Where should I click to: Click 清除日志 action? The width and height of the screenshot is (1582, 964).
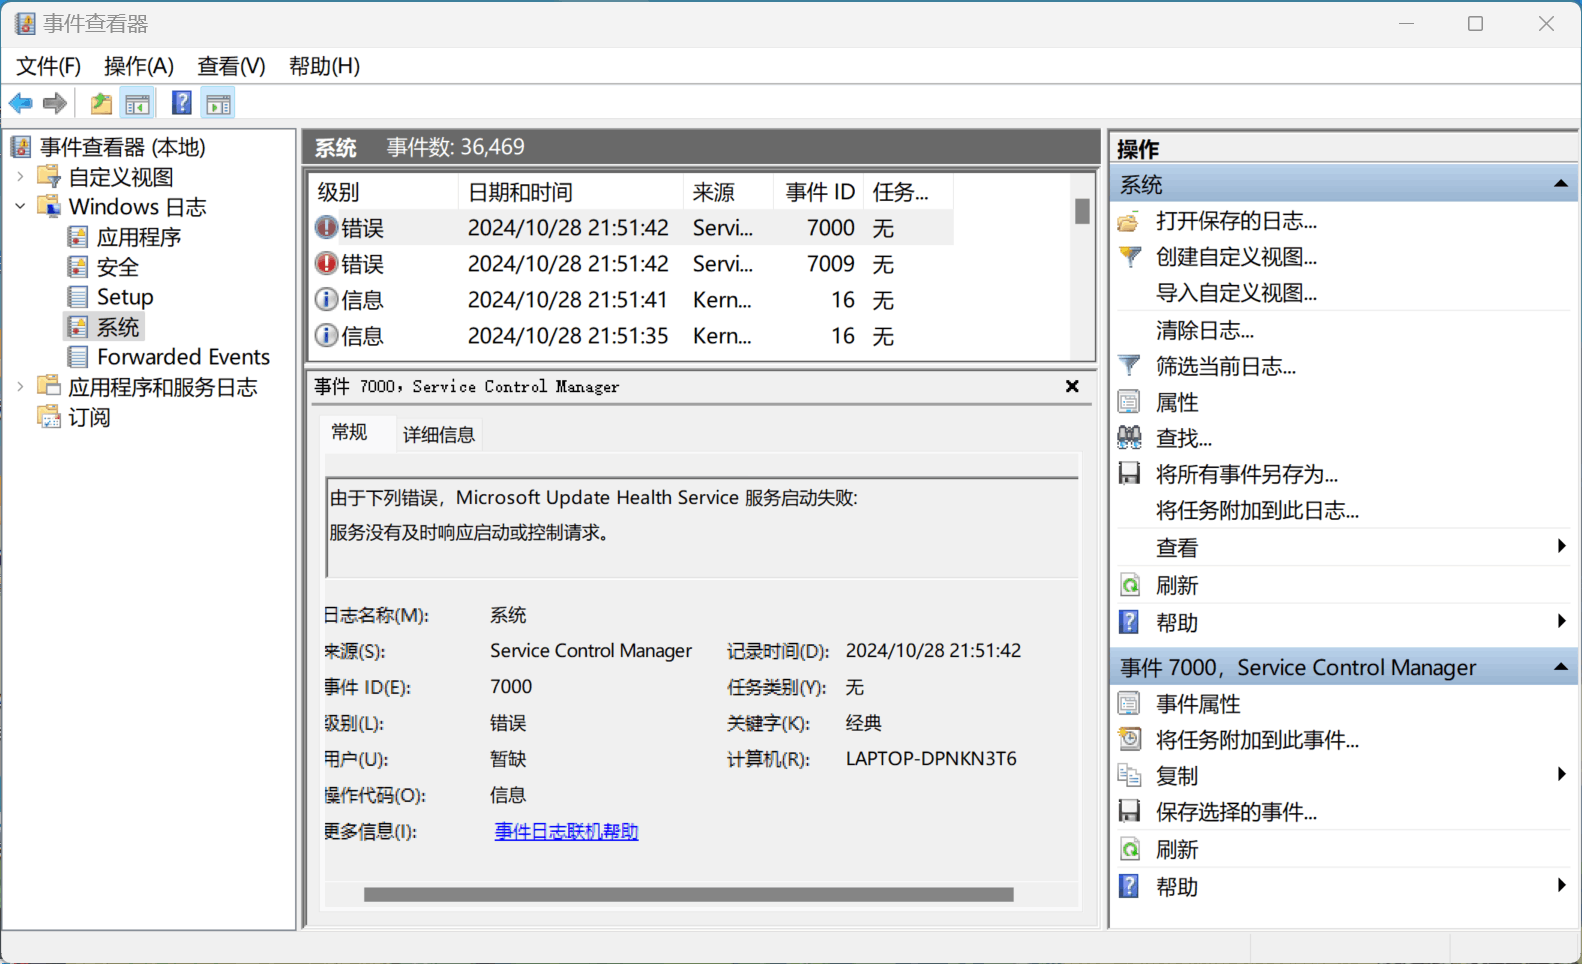coord(1205,330)
